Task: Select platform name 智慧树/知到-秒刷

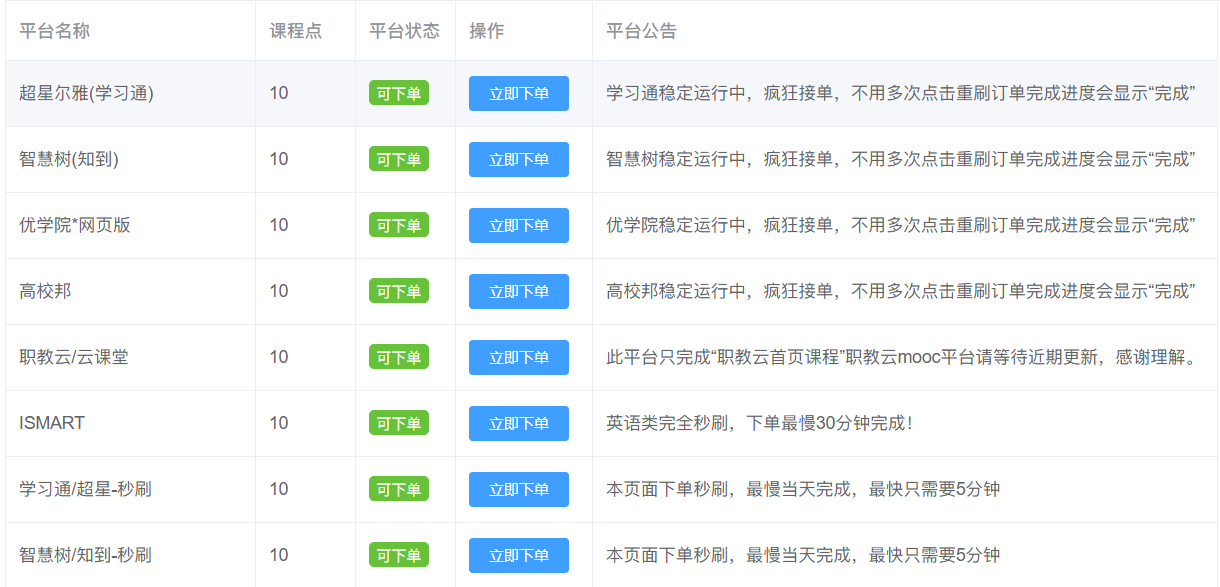Action: coord(85,555)
